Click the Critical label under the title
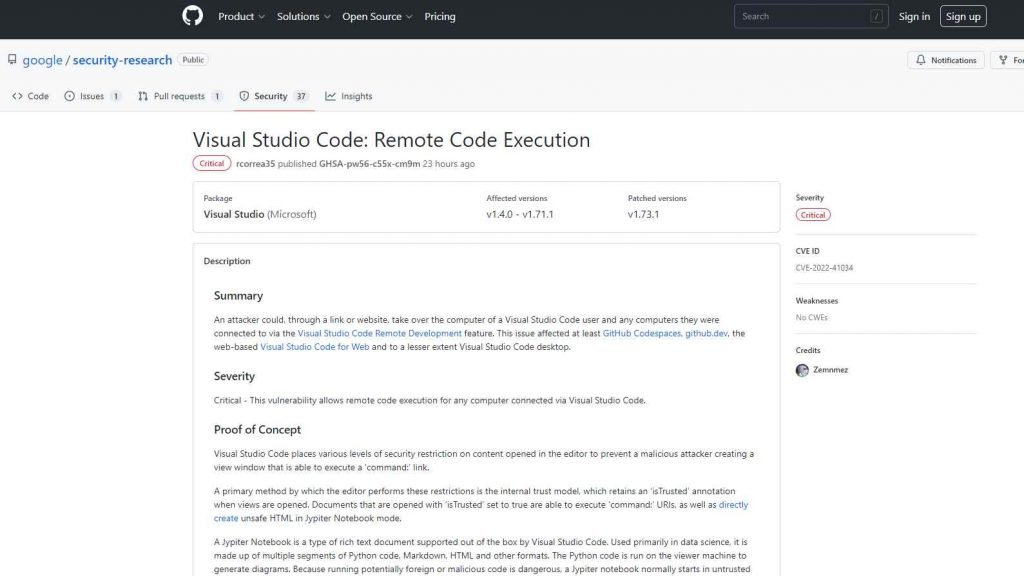The height and width of the screenshot is (576, 1024). click(x=212, y=163)
